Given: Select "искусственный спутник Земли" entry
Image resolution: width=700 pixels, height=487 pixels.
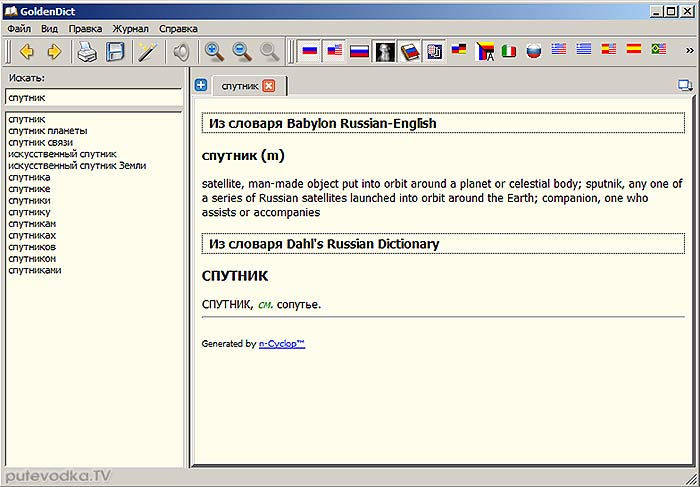Looking at the screenshot, I should point(77,166).
